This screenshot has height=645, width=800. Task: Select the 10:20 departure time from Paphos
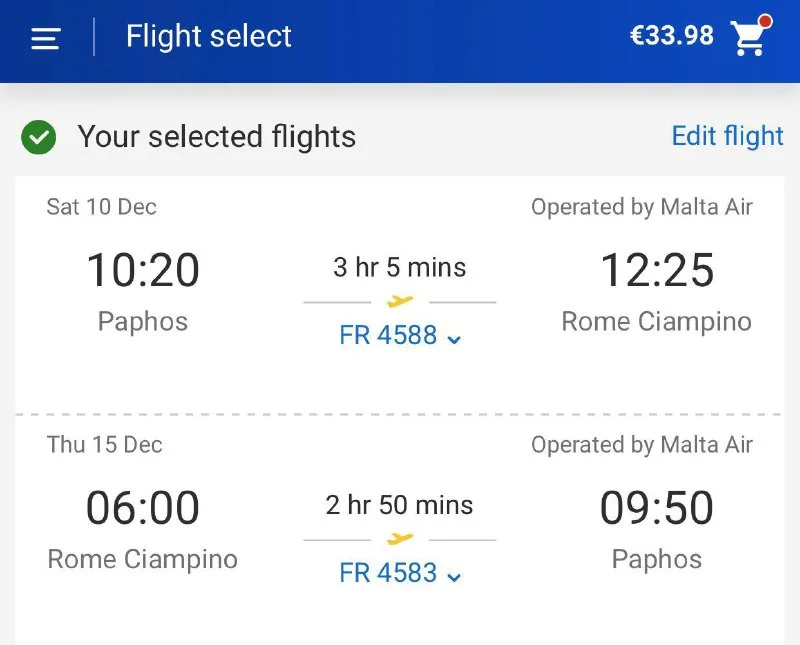pos(143,270)
